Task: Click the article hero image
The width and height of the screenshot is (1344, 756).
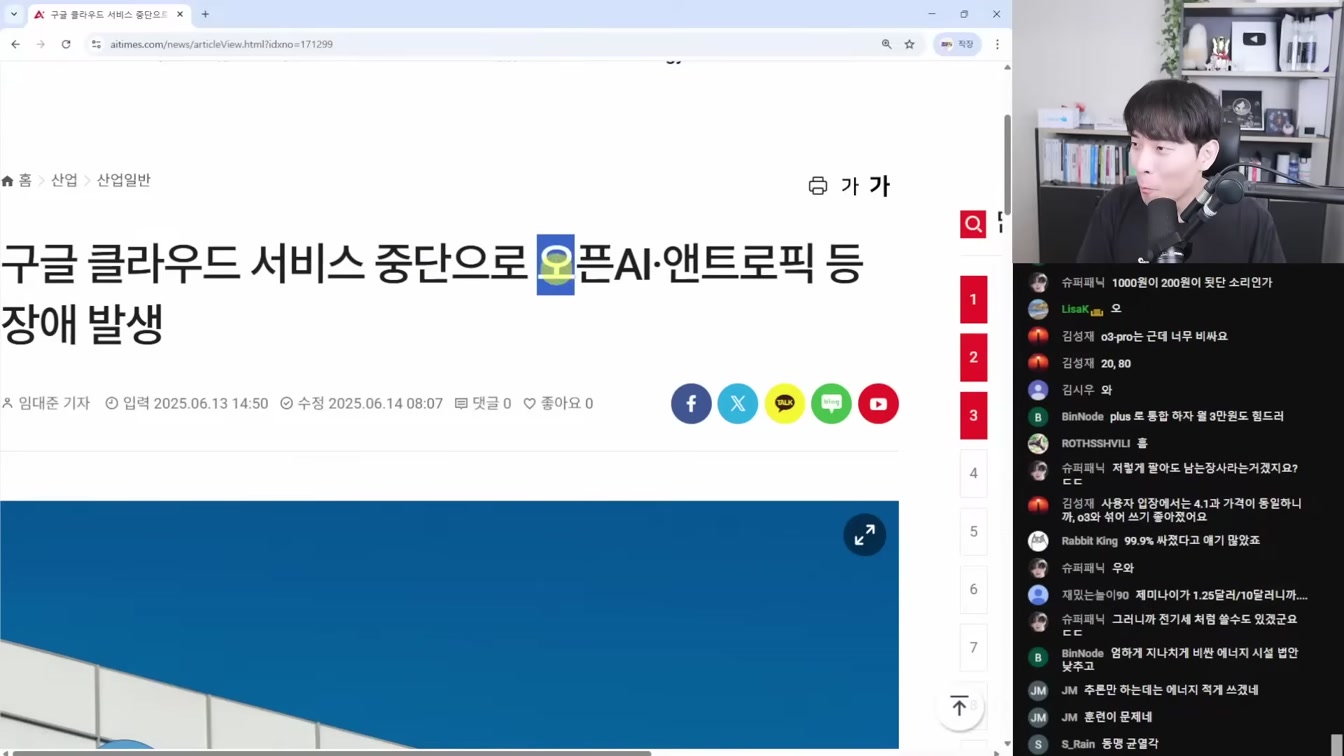Action: point(449,625)
